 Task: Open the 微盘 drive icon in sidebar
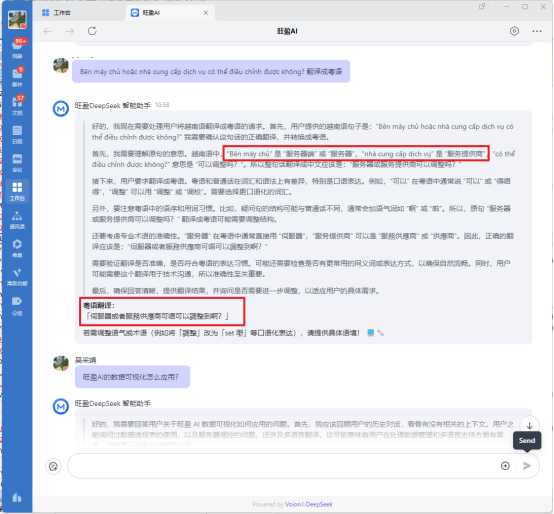(17, 248)
